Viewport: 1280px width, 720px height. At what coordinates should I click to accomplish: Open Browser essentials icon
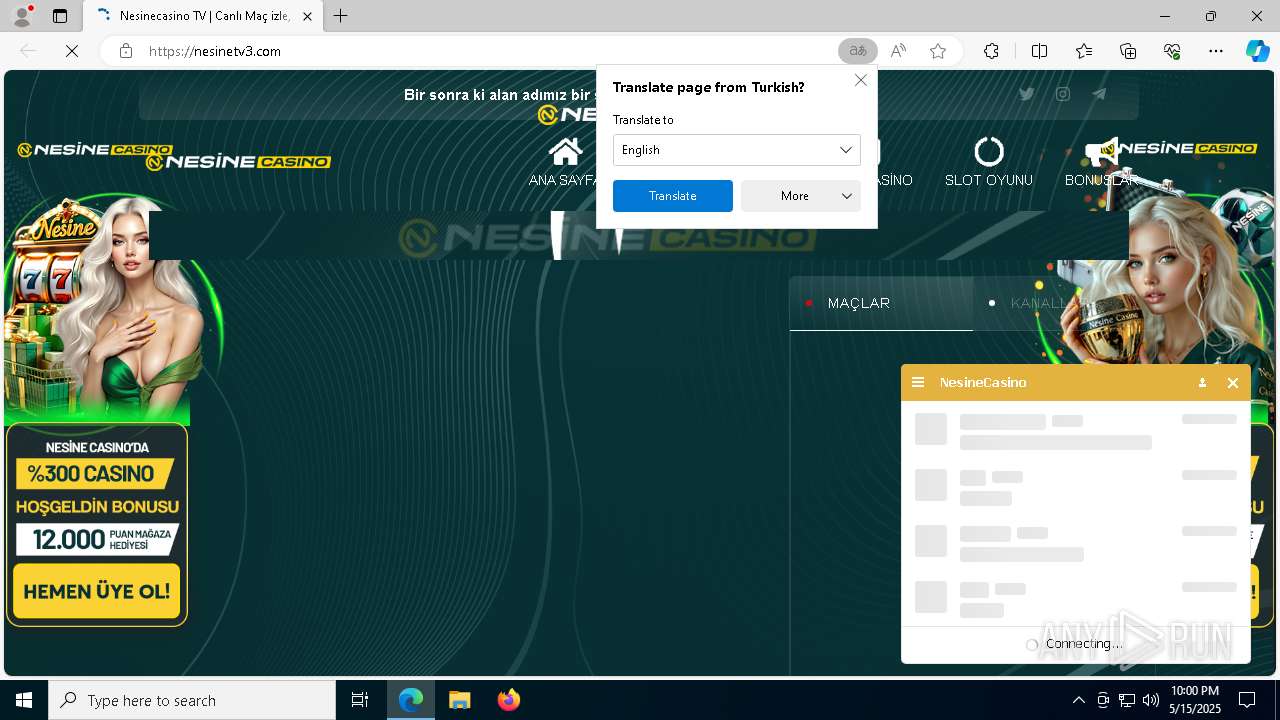1172,51
